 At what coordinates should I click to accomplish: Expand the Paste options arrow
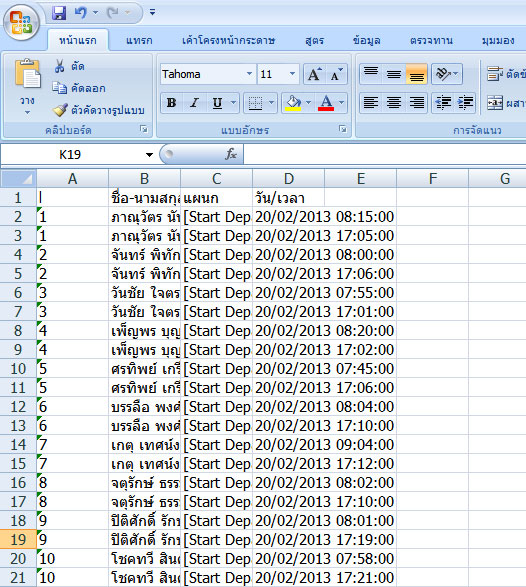pos(27,112)
